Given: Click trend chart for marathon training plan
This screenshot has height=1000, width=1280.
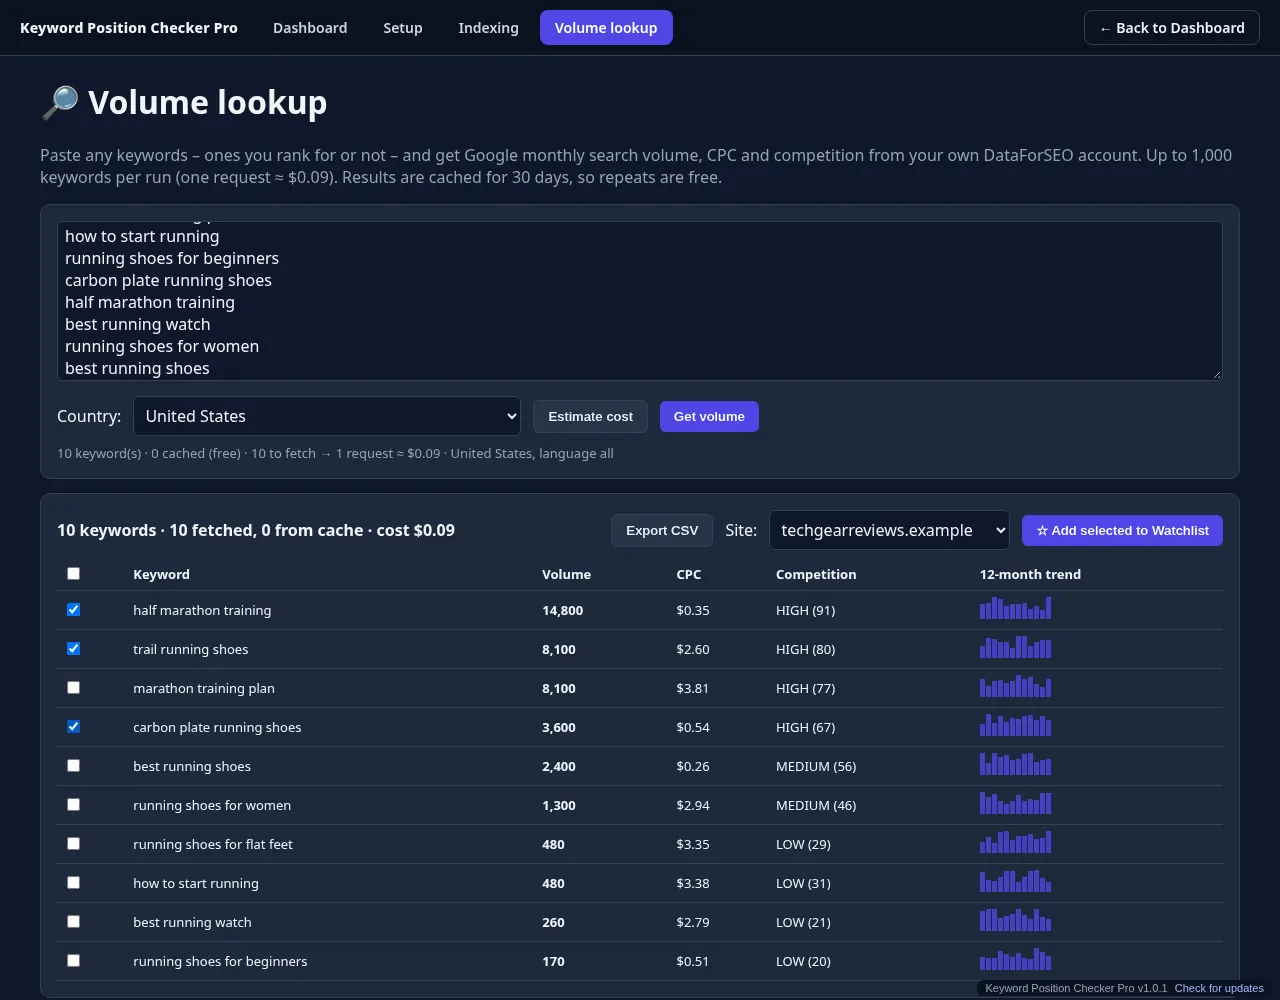Looking at the screenshot, I should coord(1015,686).
